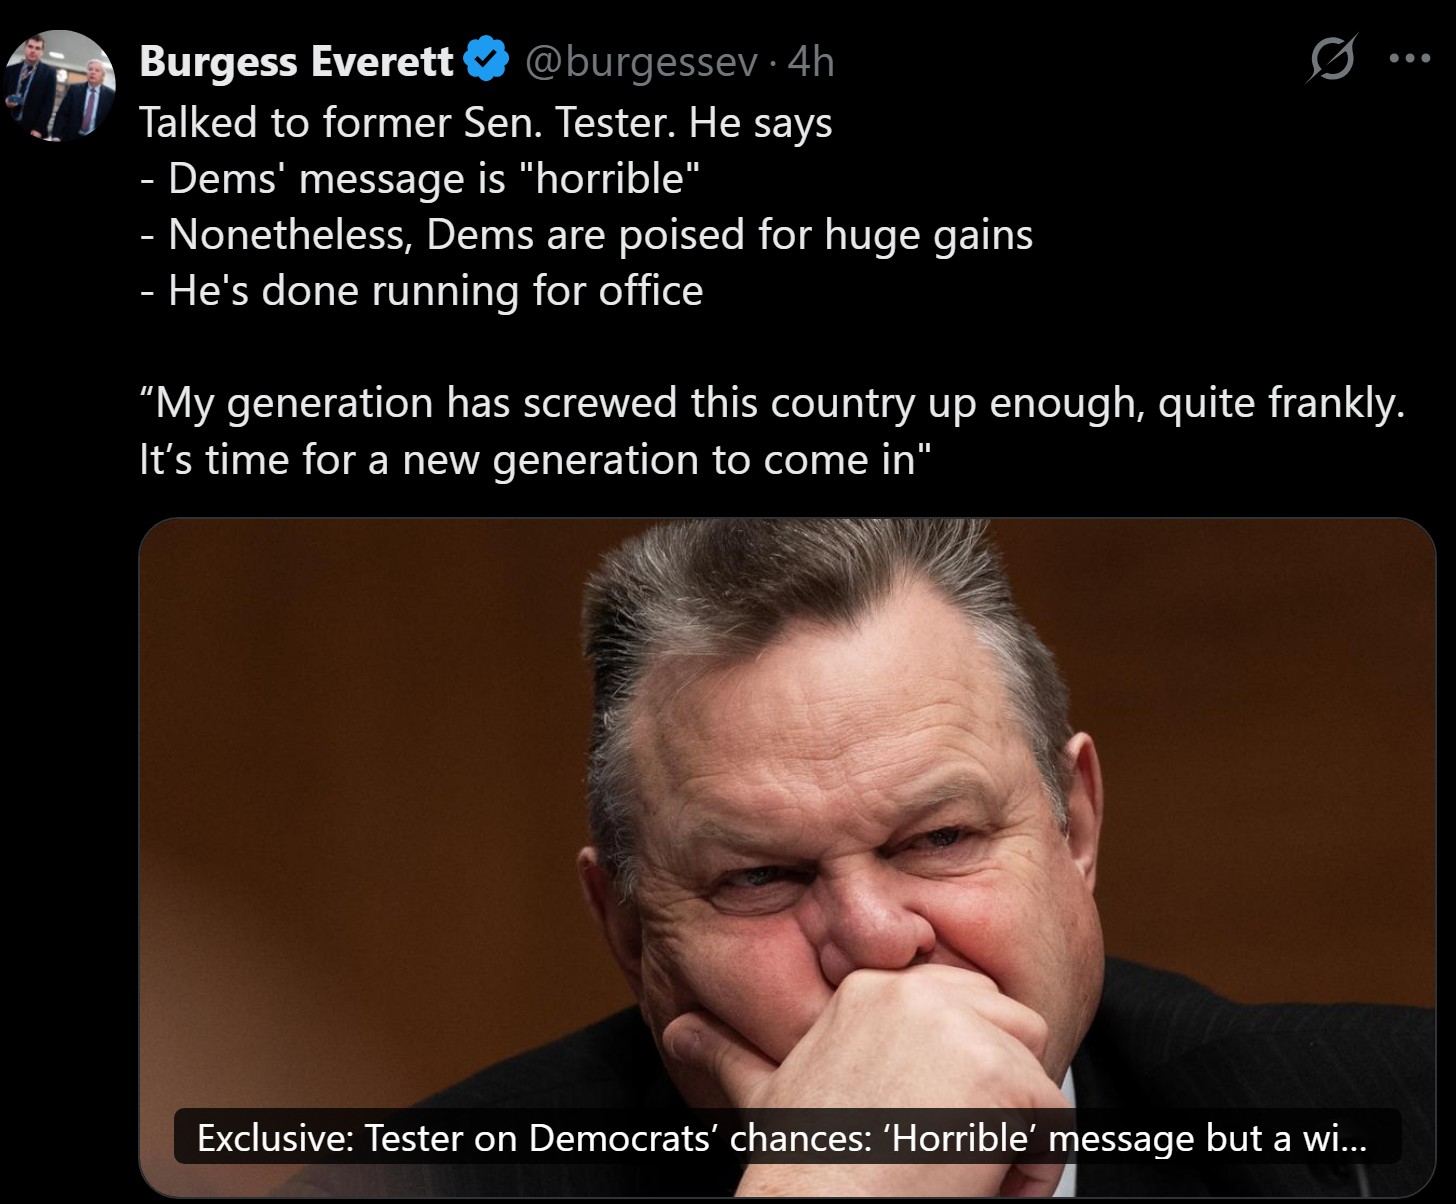Click the blue verified checkmark badge
The width and height of the screenshot is (1456, 1204).
[487, 60]
